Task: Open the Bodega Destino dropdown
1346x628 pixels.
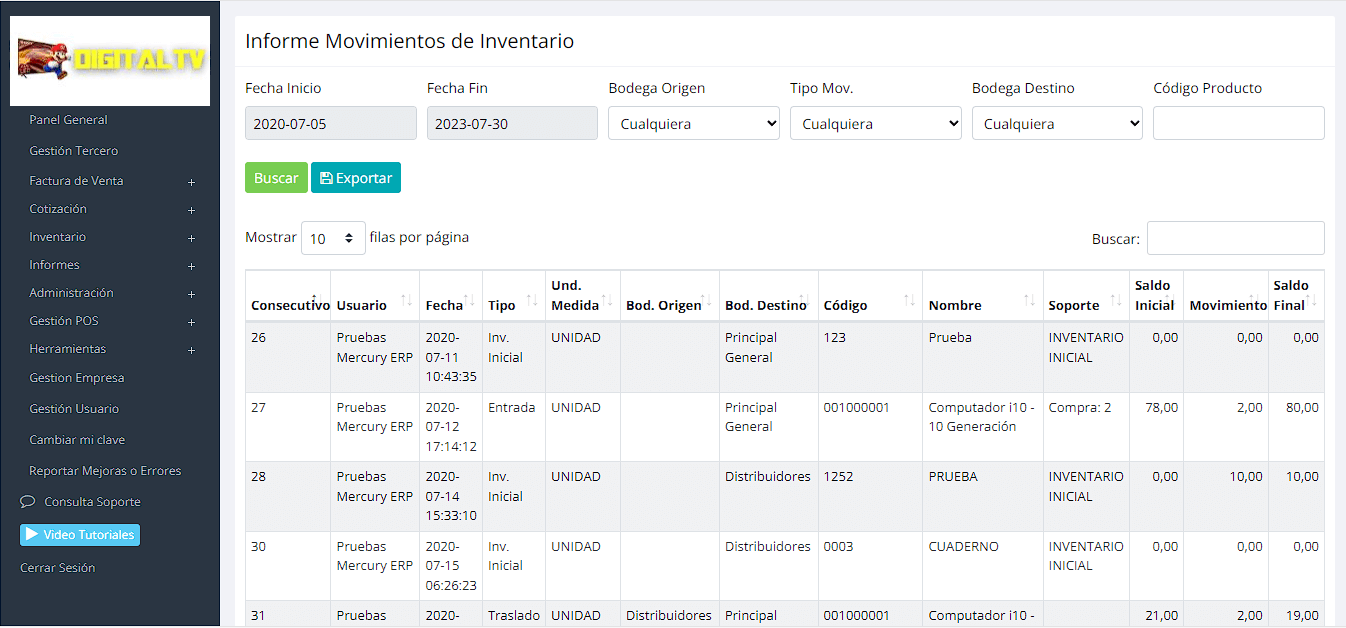Action: pos(1056,124)
